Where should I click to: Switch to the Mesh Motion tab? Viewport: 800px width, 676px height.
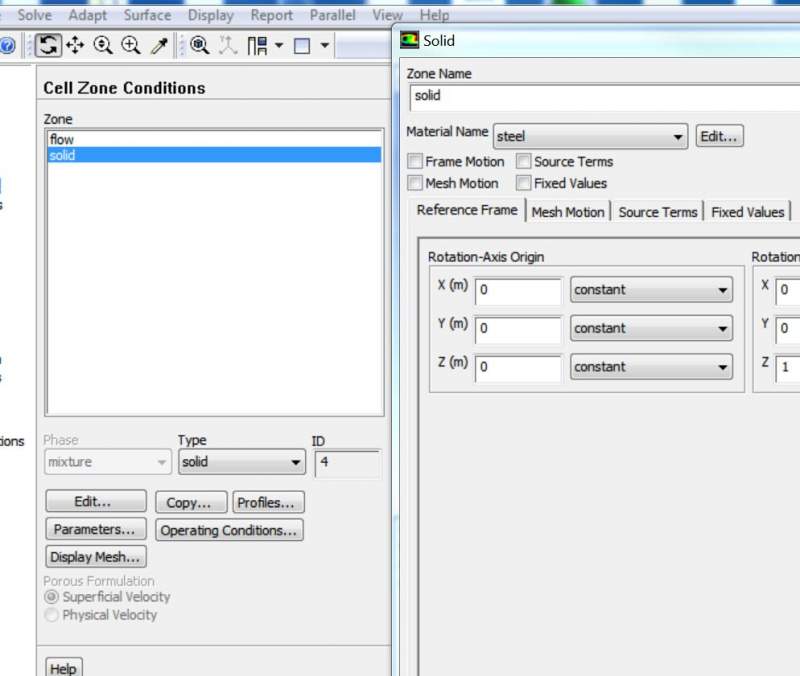(568, 212)
